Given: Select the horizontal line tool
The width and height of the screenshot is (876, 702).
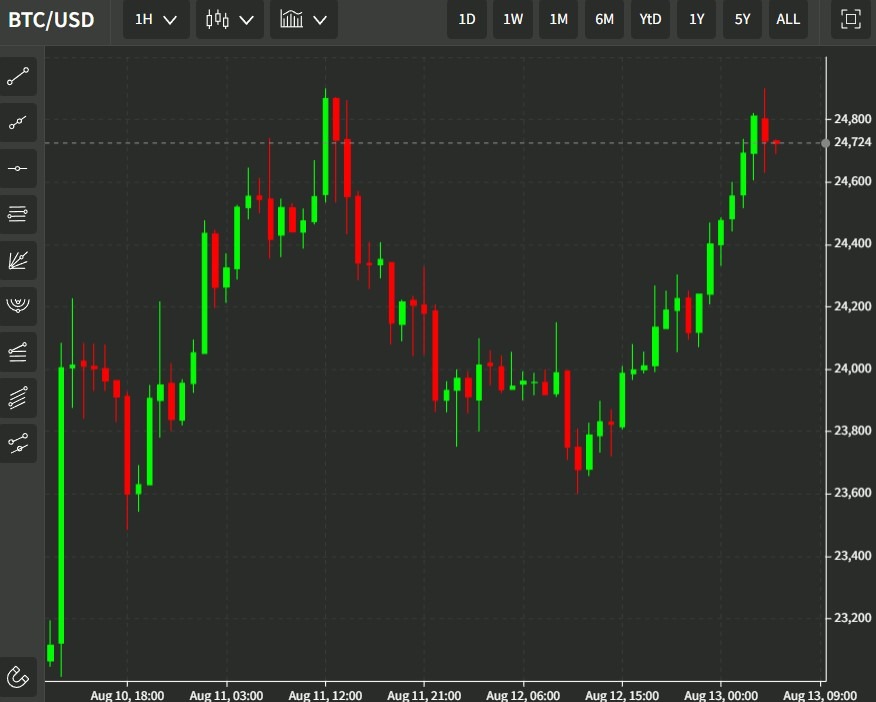Looking at the screenshot, I should coord(18,168).
